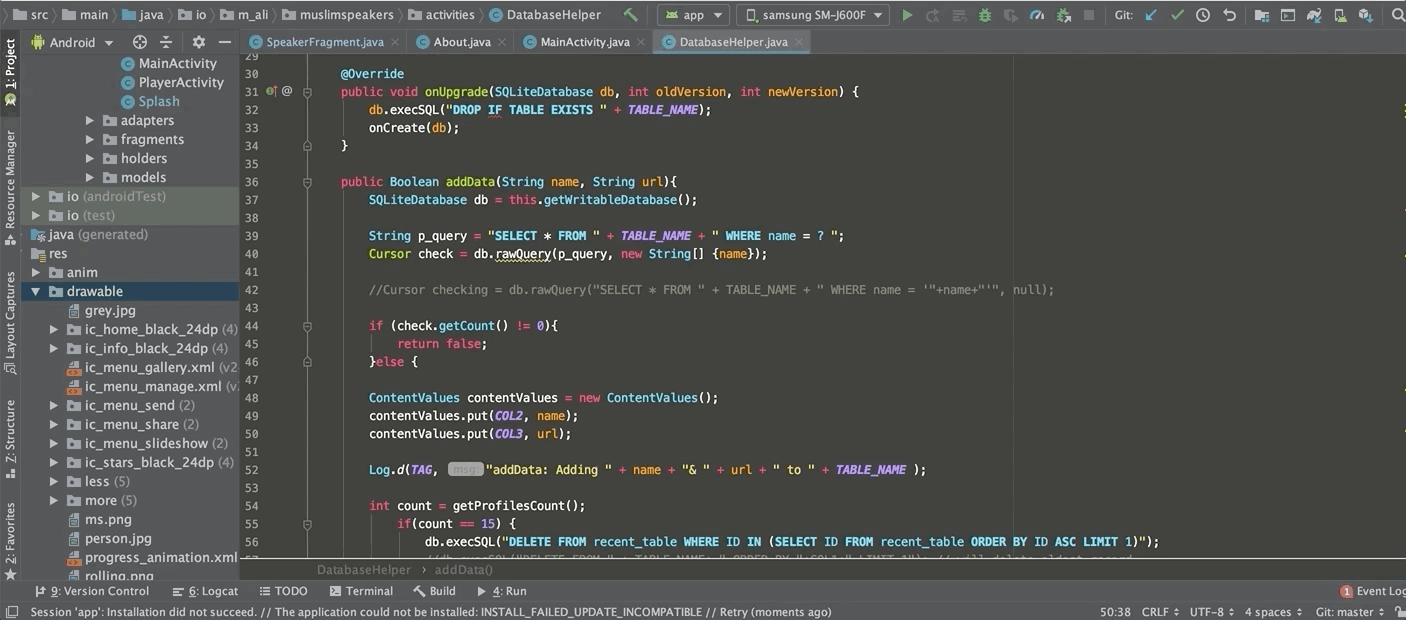Collapse onUpgrade method fold marker at line 31
Viewport: 1406px width, 620px height.
[307, 91]
